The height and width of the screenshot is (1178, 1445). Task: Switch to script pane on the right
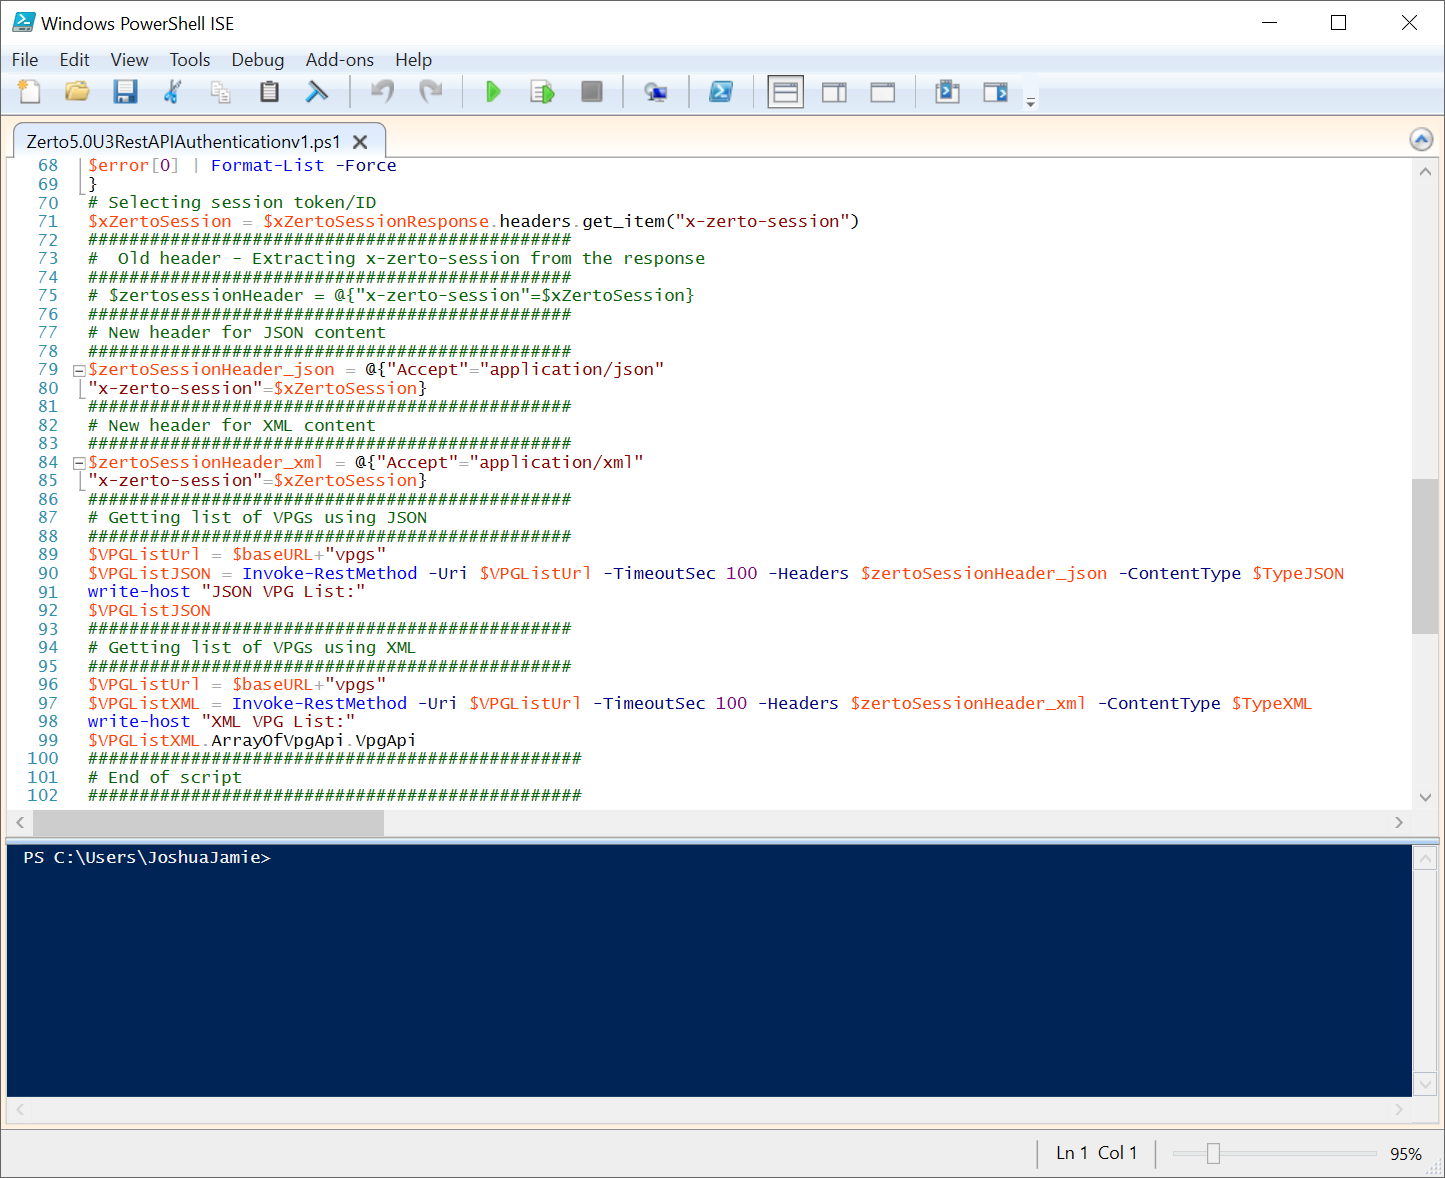point(834,92)
